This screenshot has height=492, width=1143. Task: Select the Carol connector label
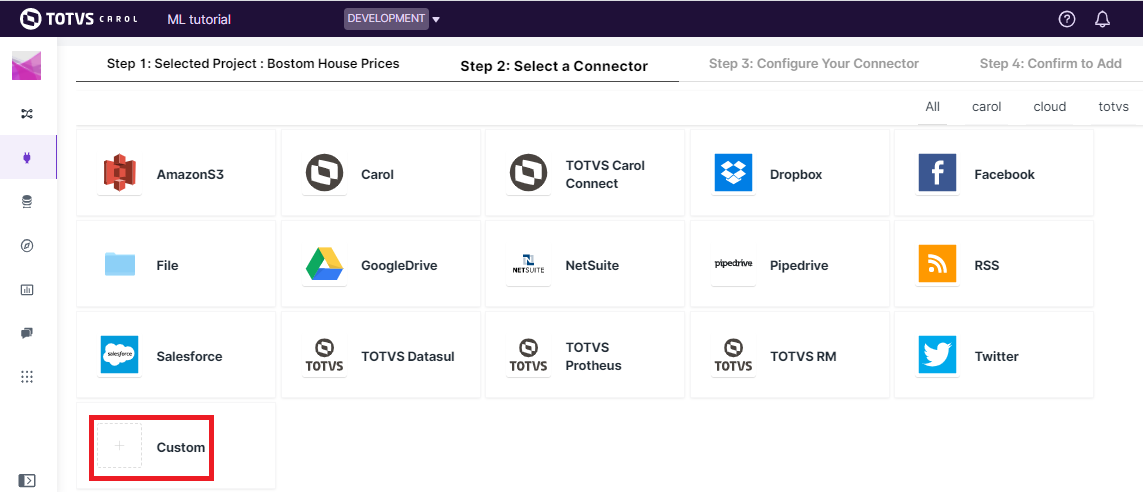coord(377,174)
